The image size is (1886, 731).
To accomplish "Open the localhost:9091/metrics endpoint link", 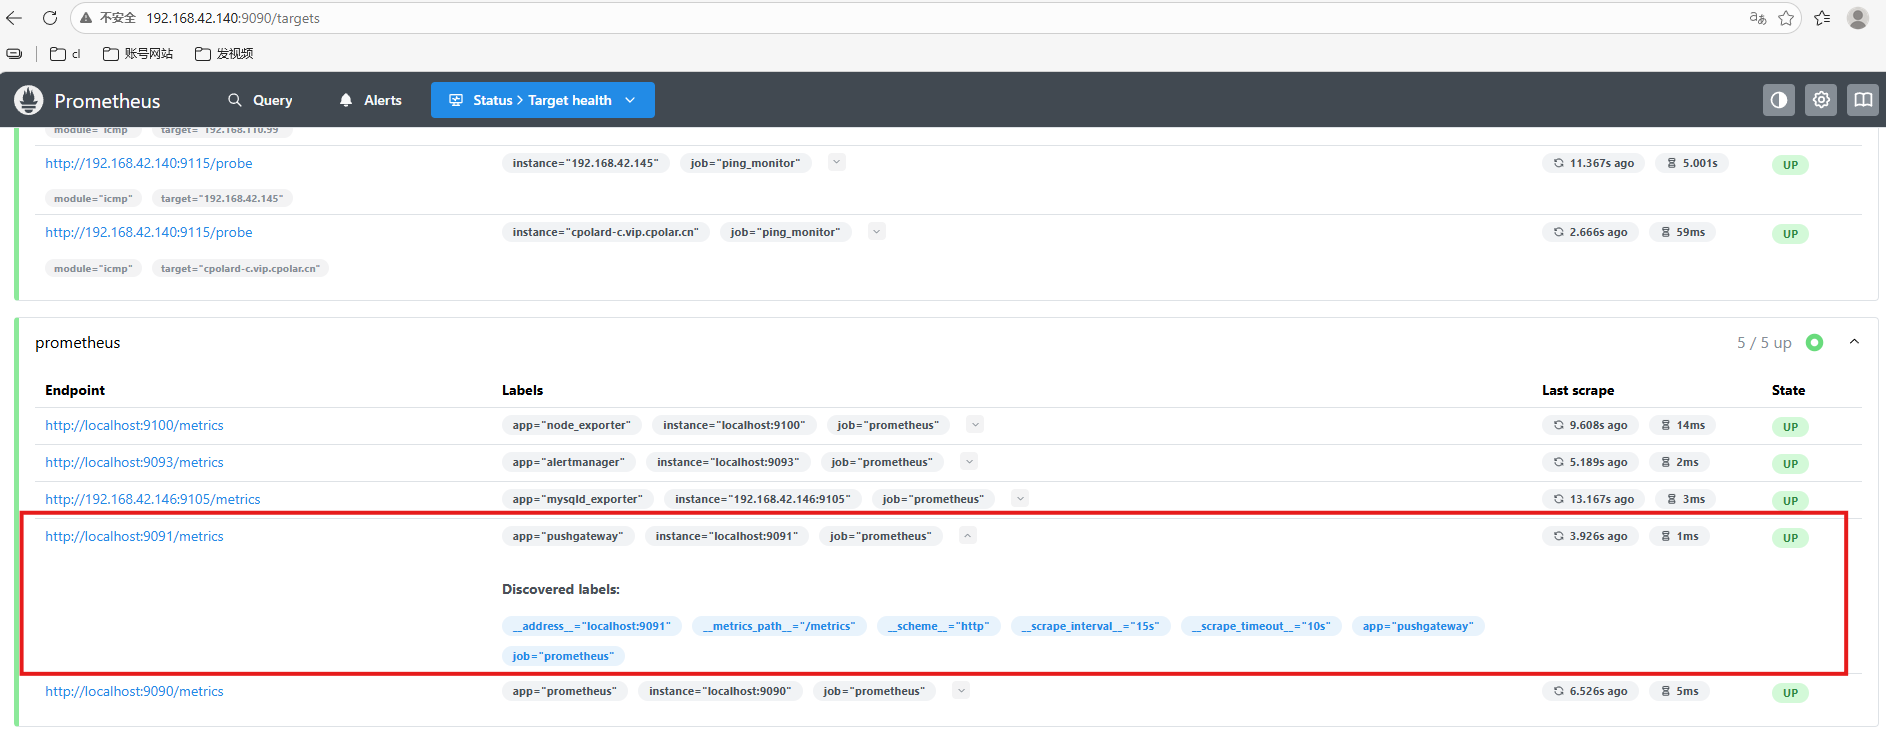I will coord(134,537).
